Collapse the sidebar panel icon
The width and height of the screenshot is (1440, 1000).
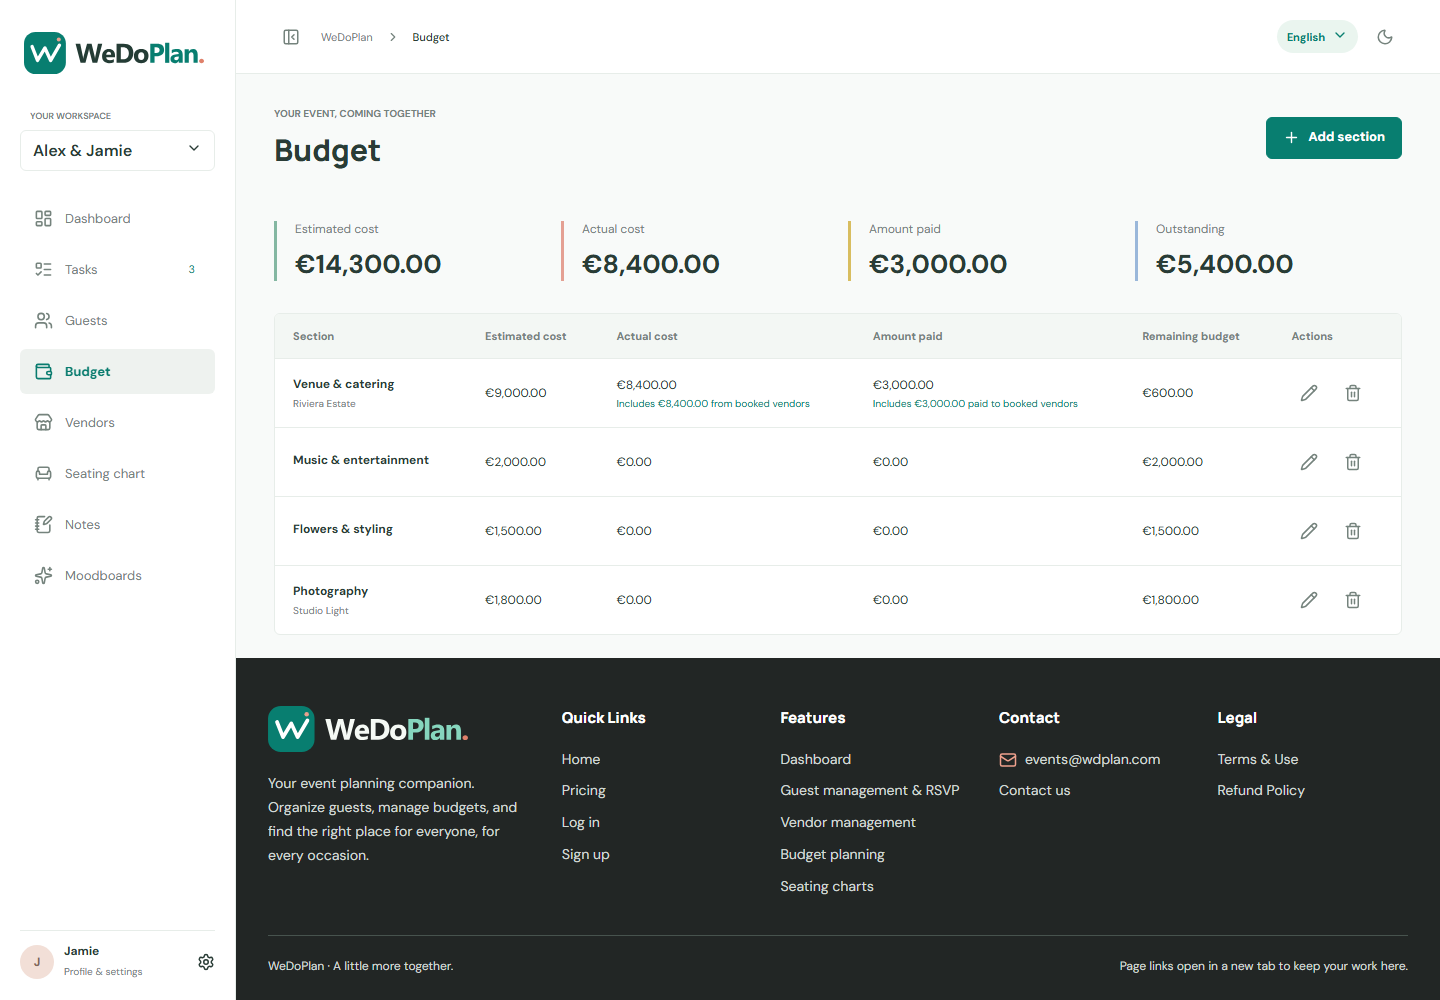[x=291, y=37]
